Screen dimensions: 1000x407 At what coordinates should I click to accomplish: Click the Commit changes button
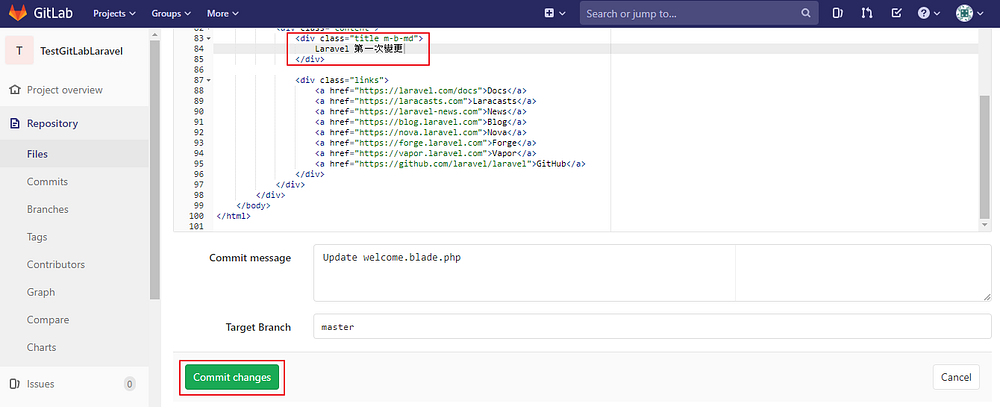tap(232, 377)
